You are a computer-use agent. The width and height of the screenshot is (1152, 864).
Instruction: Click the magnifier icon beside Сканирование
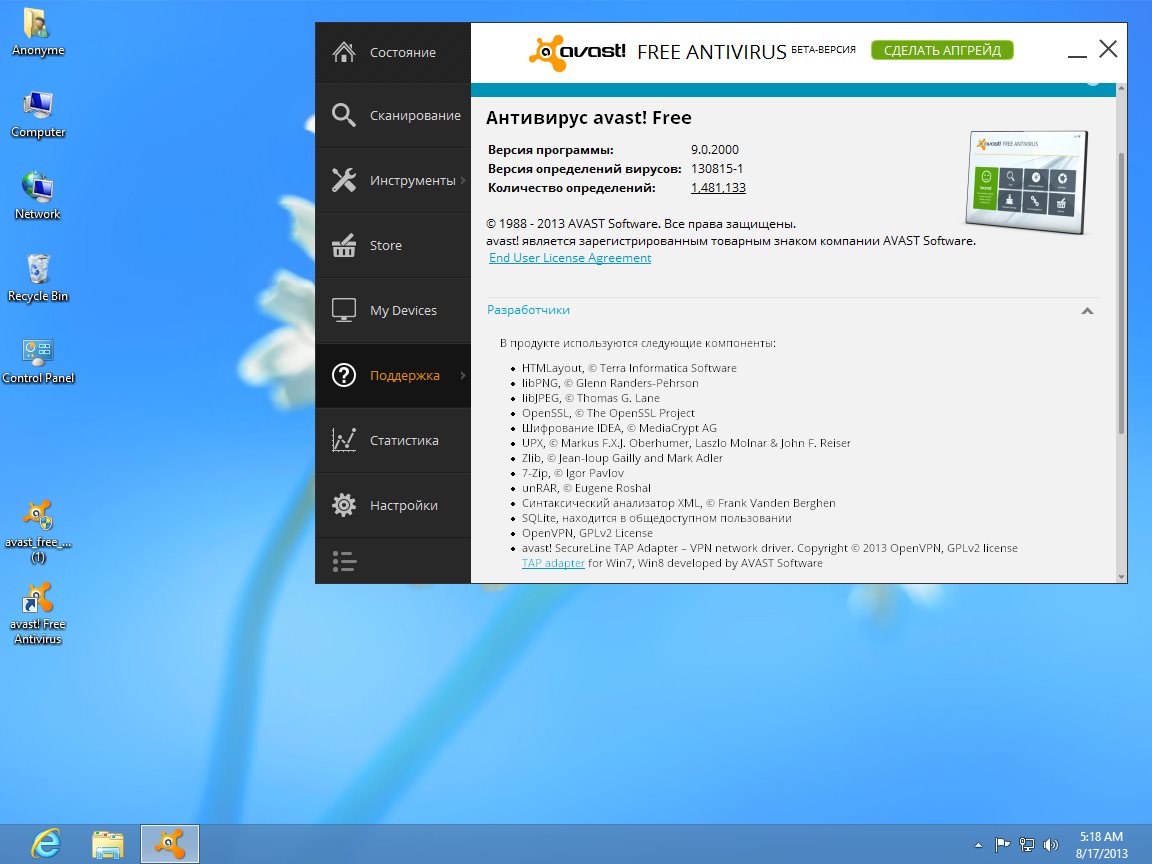point(343,115)
